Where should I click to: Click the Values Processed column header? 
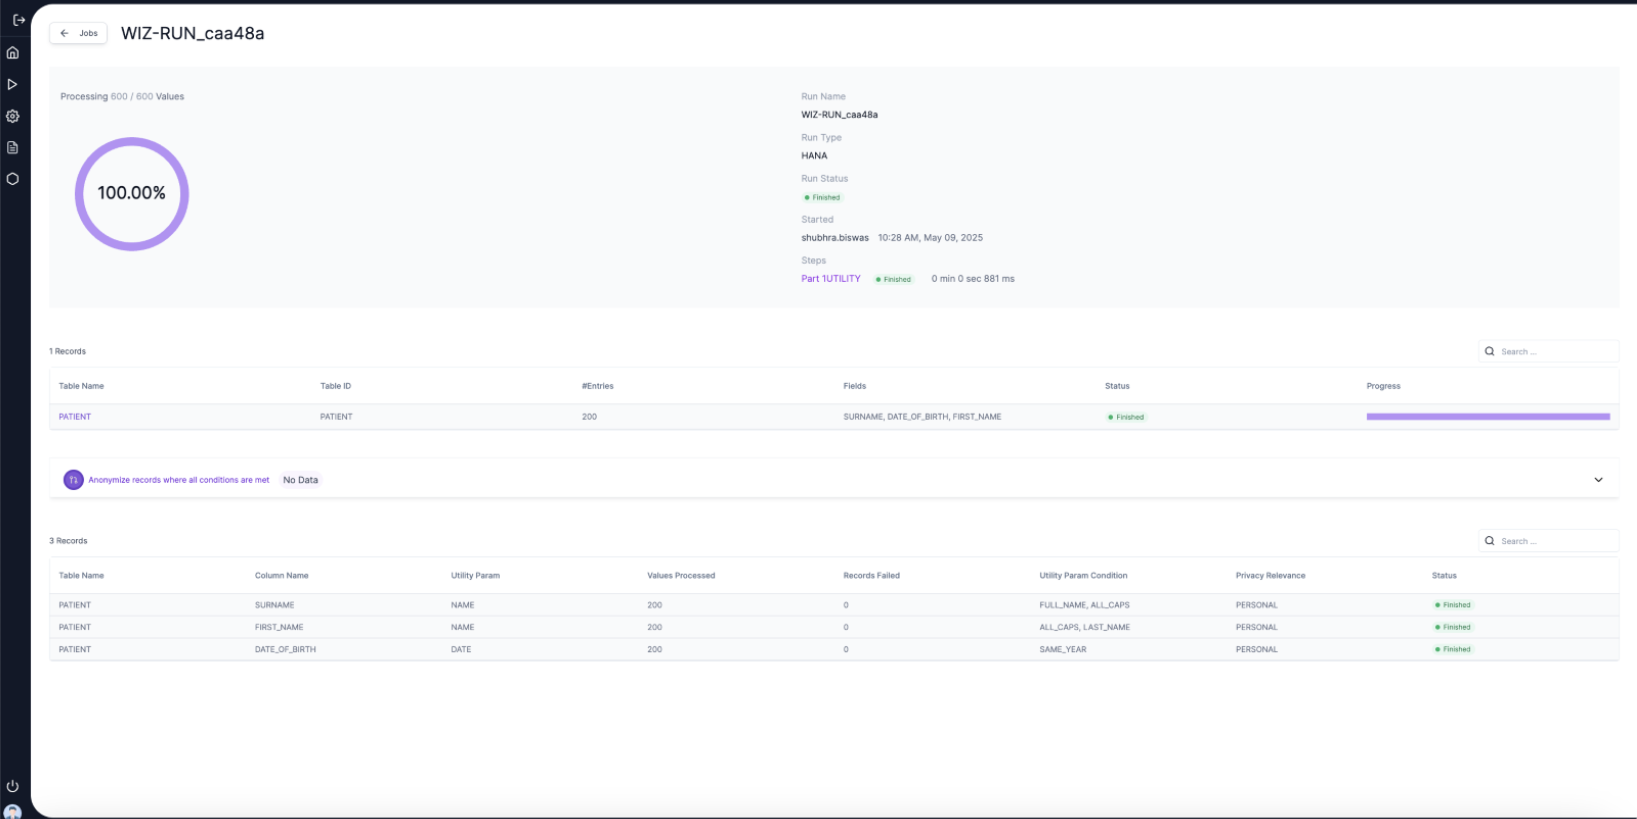[x=681, y=576]
